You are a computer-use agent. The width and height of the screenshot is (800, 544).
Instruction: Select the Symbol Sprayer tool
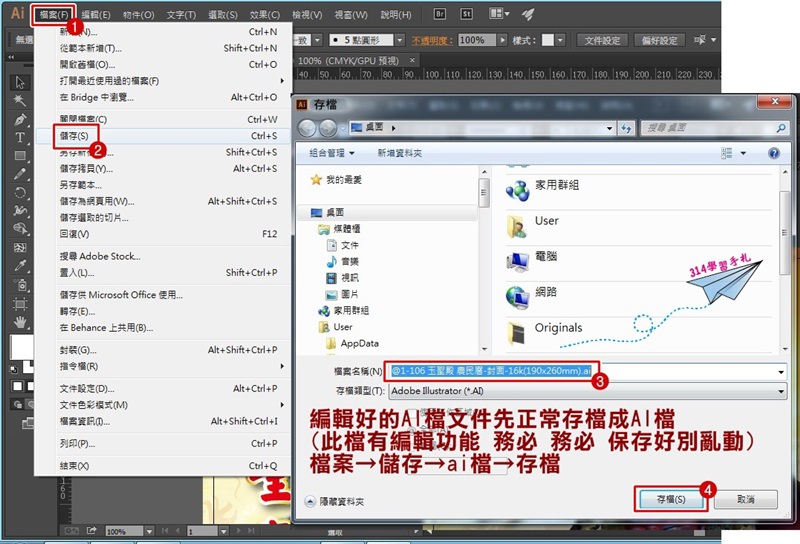(x=20, y=284)
